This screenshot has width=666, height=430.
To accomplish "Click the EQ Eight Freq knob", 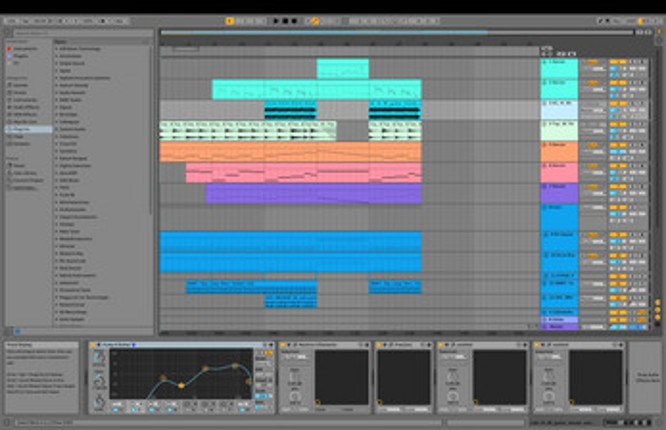I will [x=99, y=357].
